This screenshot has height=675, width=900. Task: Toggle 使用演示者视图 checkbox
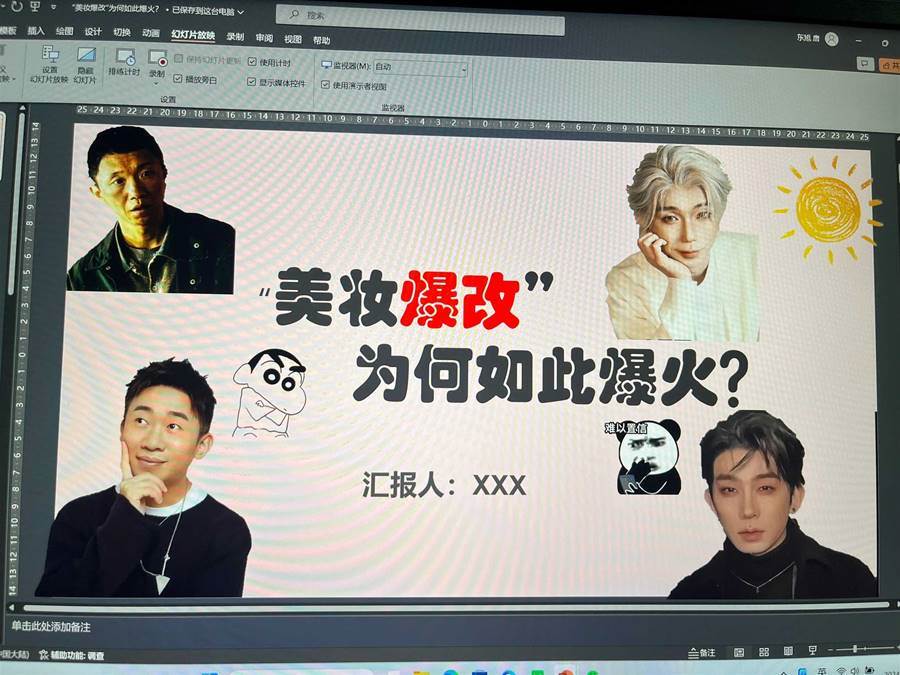325,85
